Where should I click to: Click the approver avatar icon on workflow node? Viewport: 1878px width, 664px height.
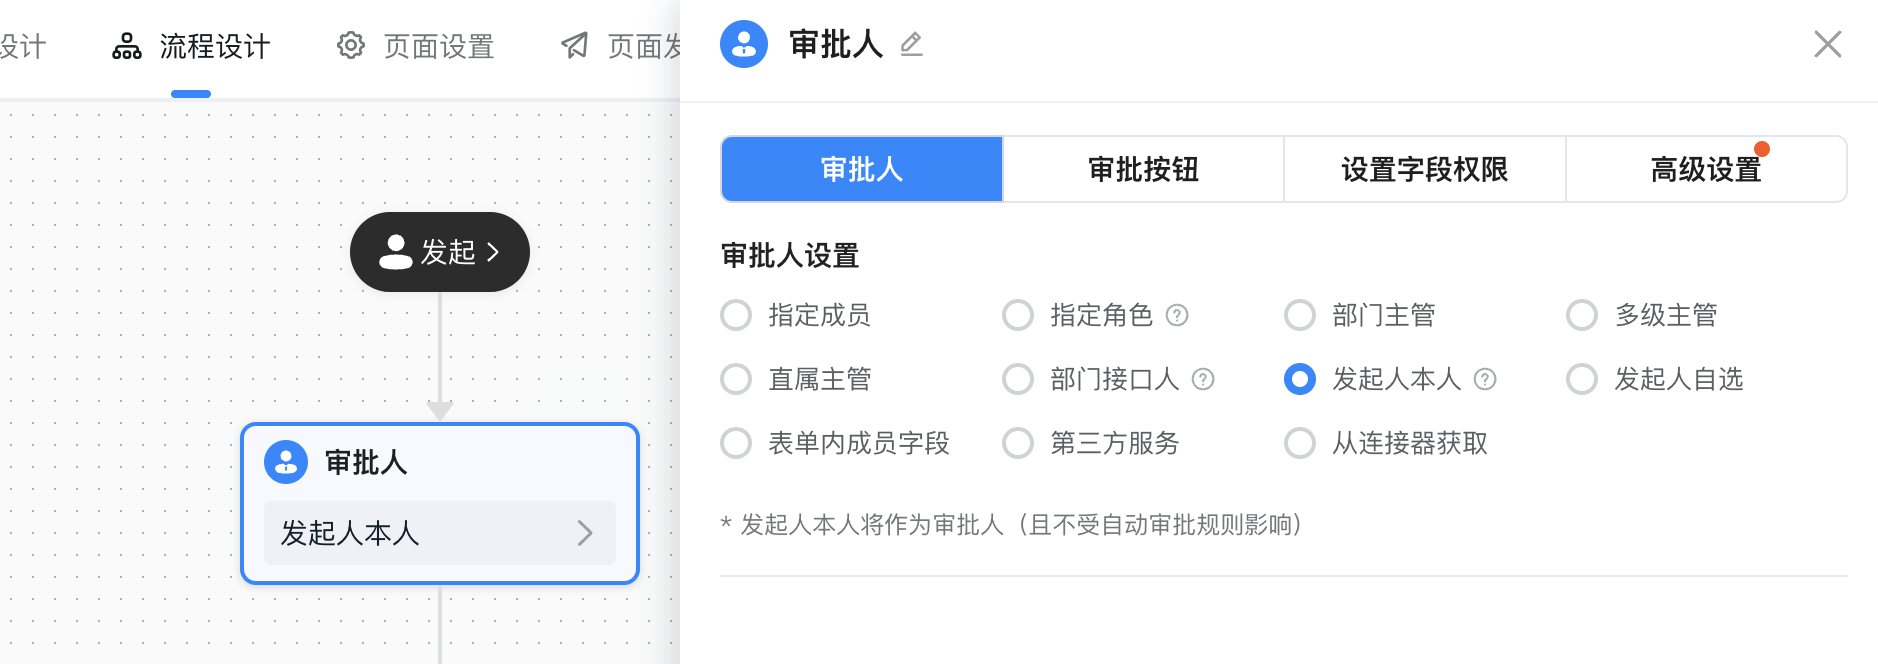[x=286, y=462]
